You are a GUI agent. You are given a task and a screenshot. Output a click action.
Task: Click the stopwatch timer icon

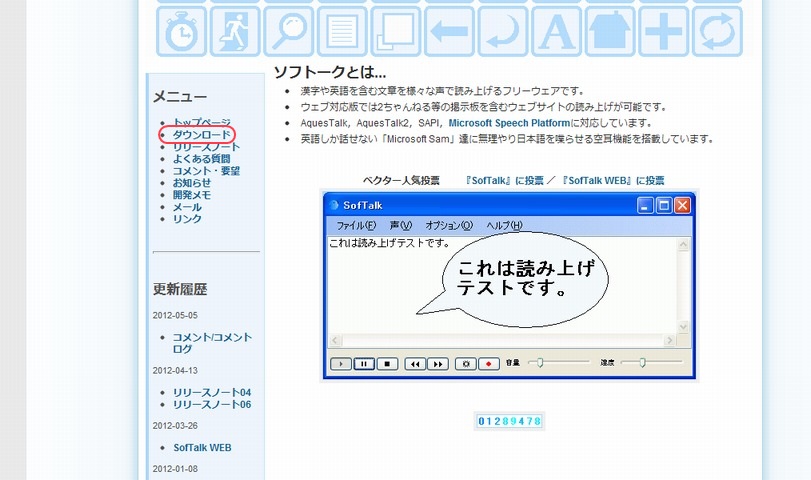pos(181,31)
